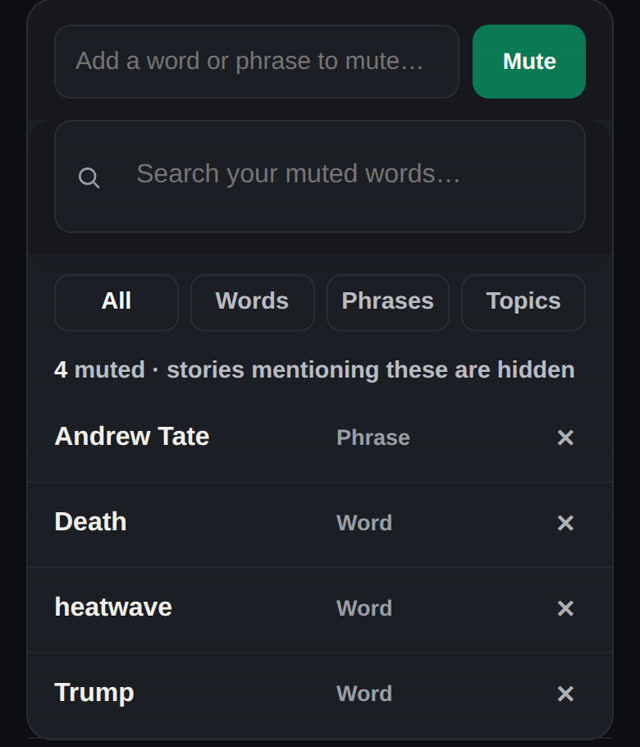
Task: Unmute the heatwave word
Action: click(565, 608)
